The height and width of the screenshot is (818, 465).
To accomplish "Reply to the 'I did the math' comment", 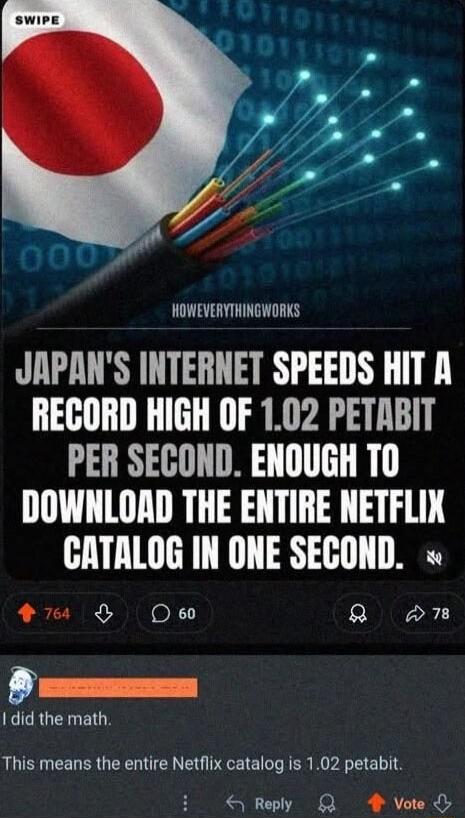I will click(x=259, y=804).
